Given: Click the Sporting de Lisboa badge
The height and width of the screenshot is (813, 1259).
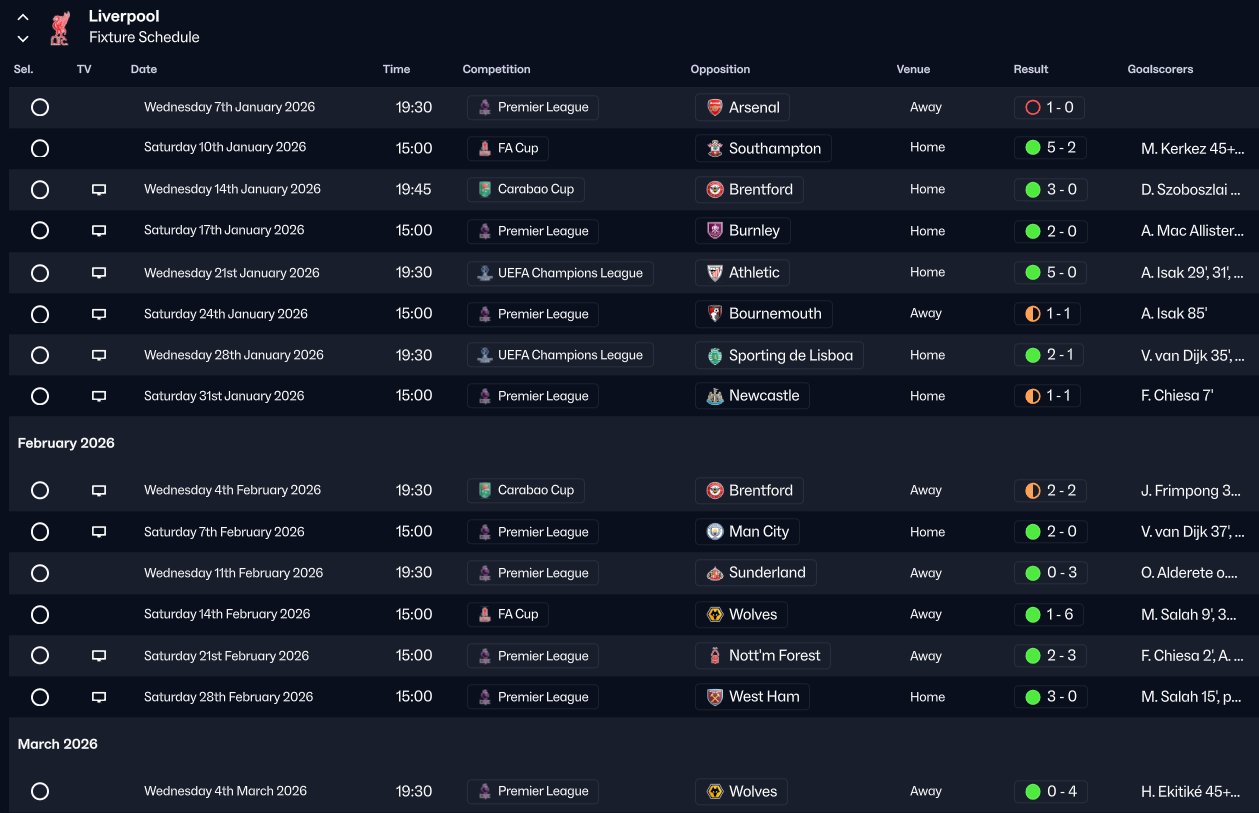Looking at the screenshot, I should click(x=714, y=355).
